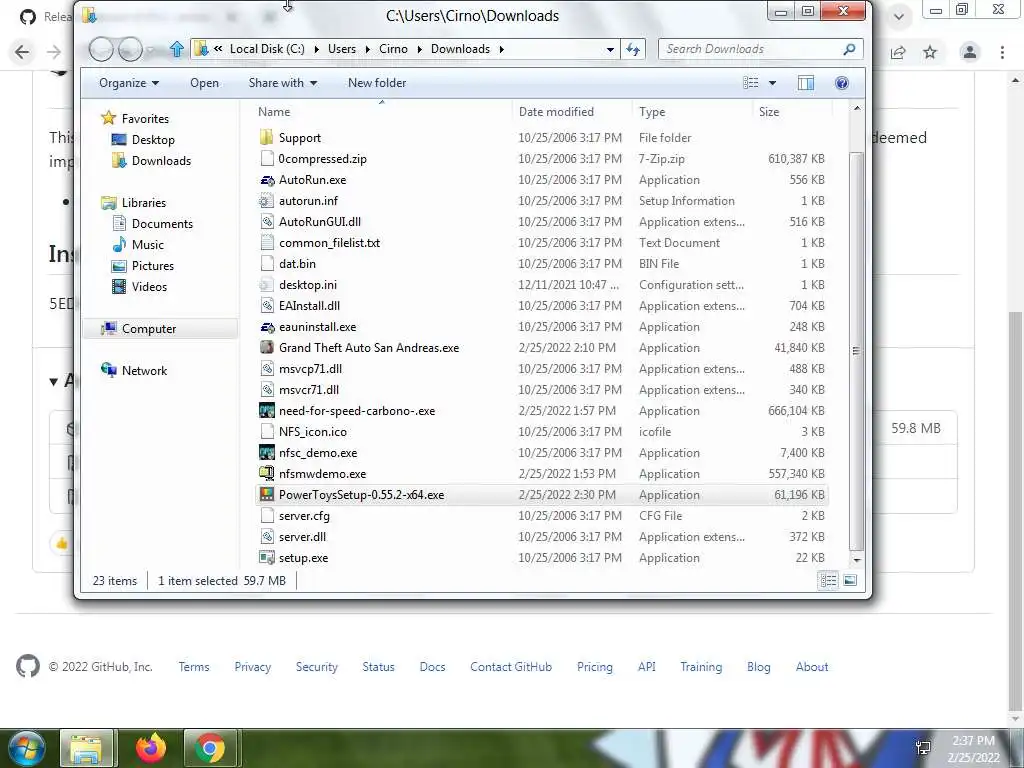Click the Chrome share page icon

[898, 52]
